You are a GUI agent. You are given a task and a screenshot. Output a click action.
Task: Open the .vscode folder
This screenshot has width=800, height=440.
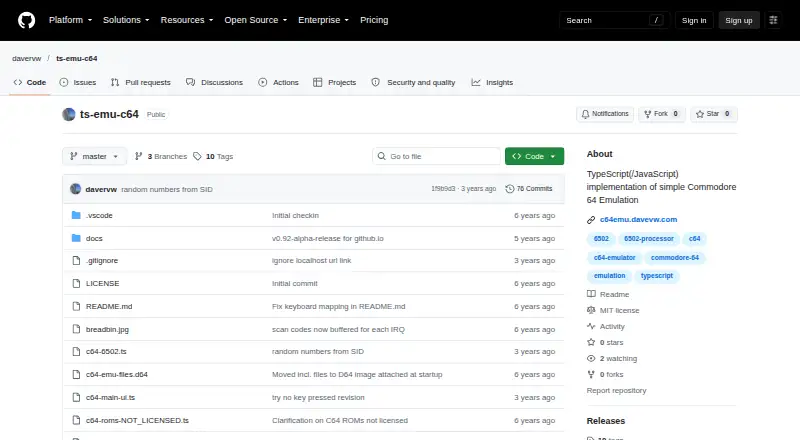(x=99, y=215)
